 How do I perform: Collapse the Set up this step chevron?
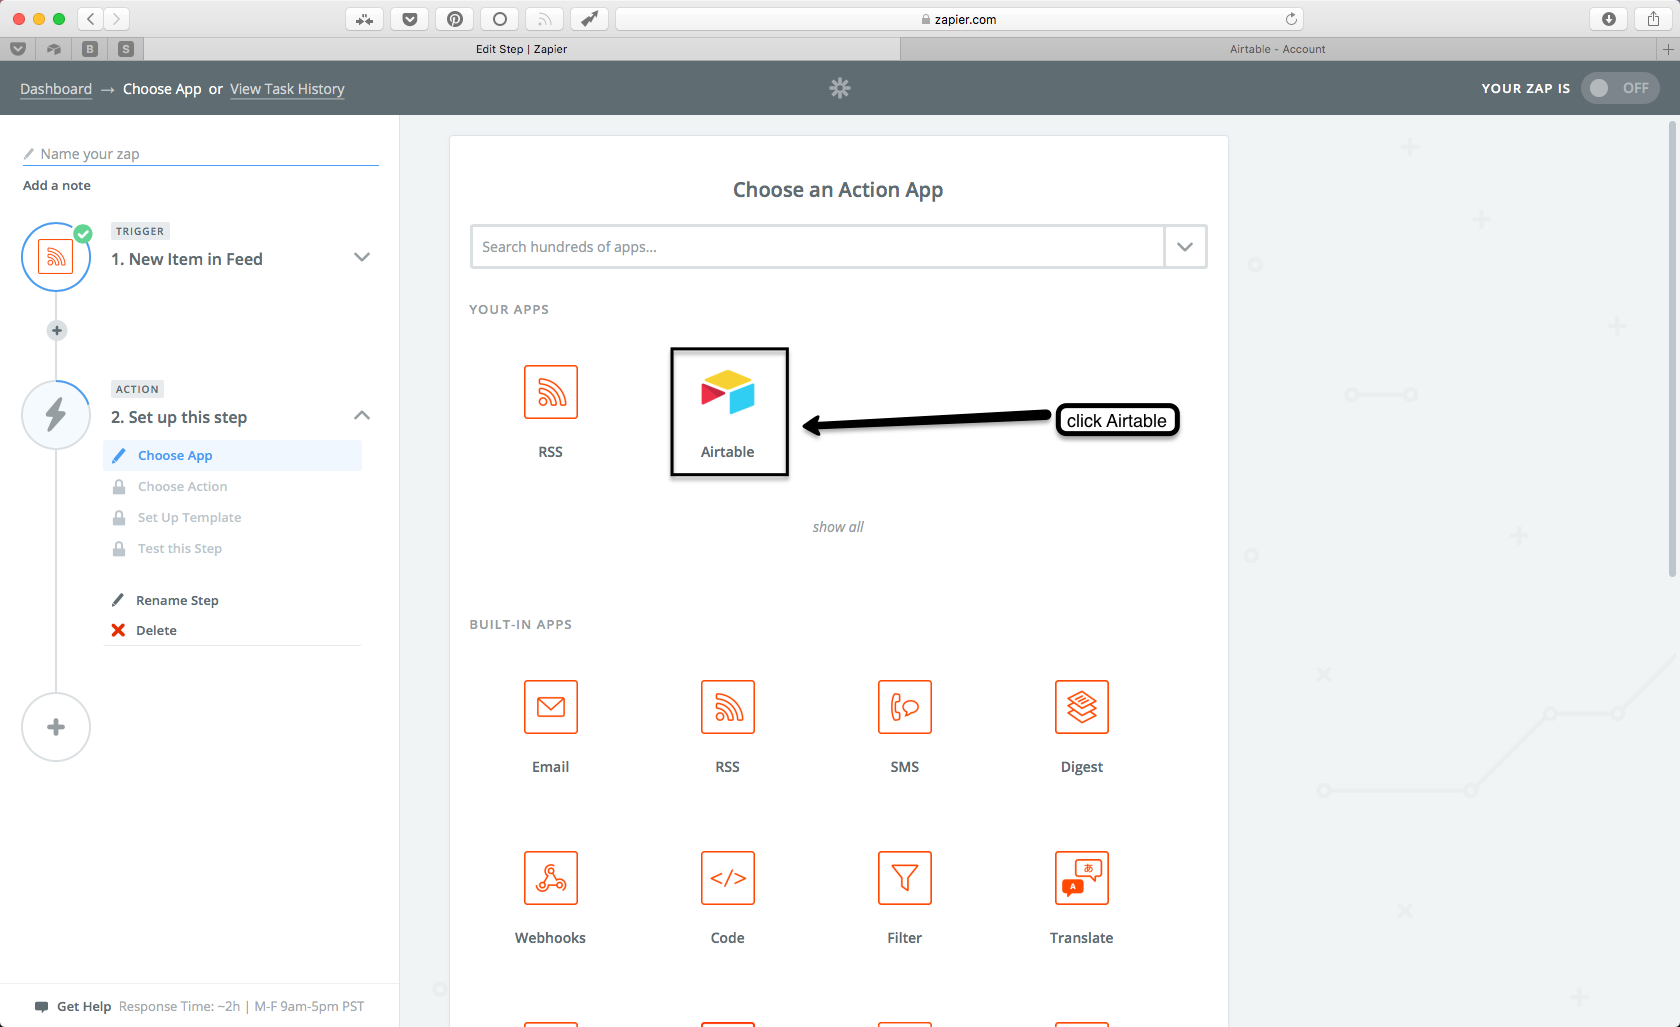pyautogui.click(x=362, y=415)
